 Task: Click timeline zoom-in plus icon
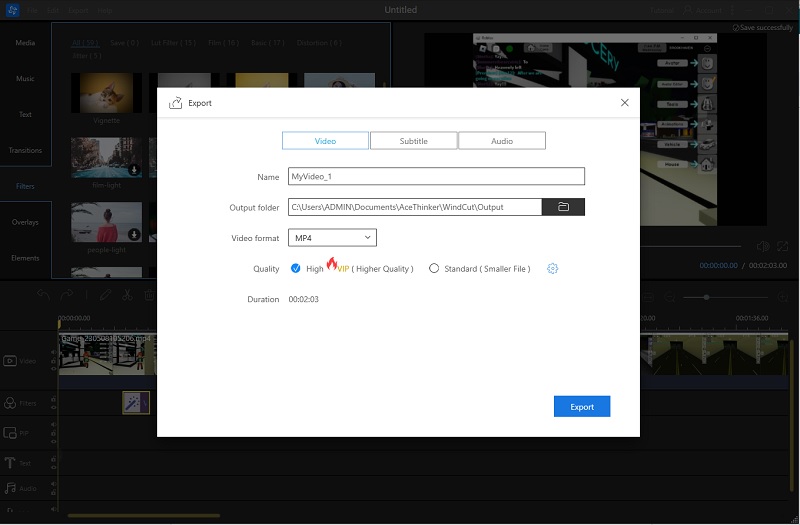pos(783,297)
